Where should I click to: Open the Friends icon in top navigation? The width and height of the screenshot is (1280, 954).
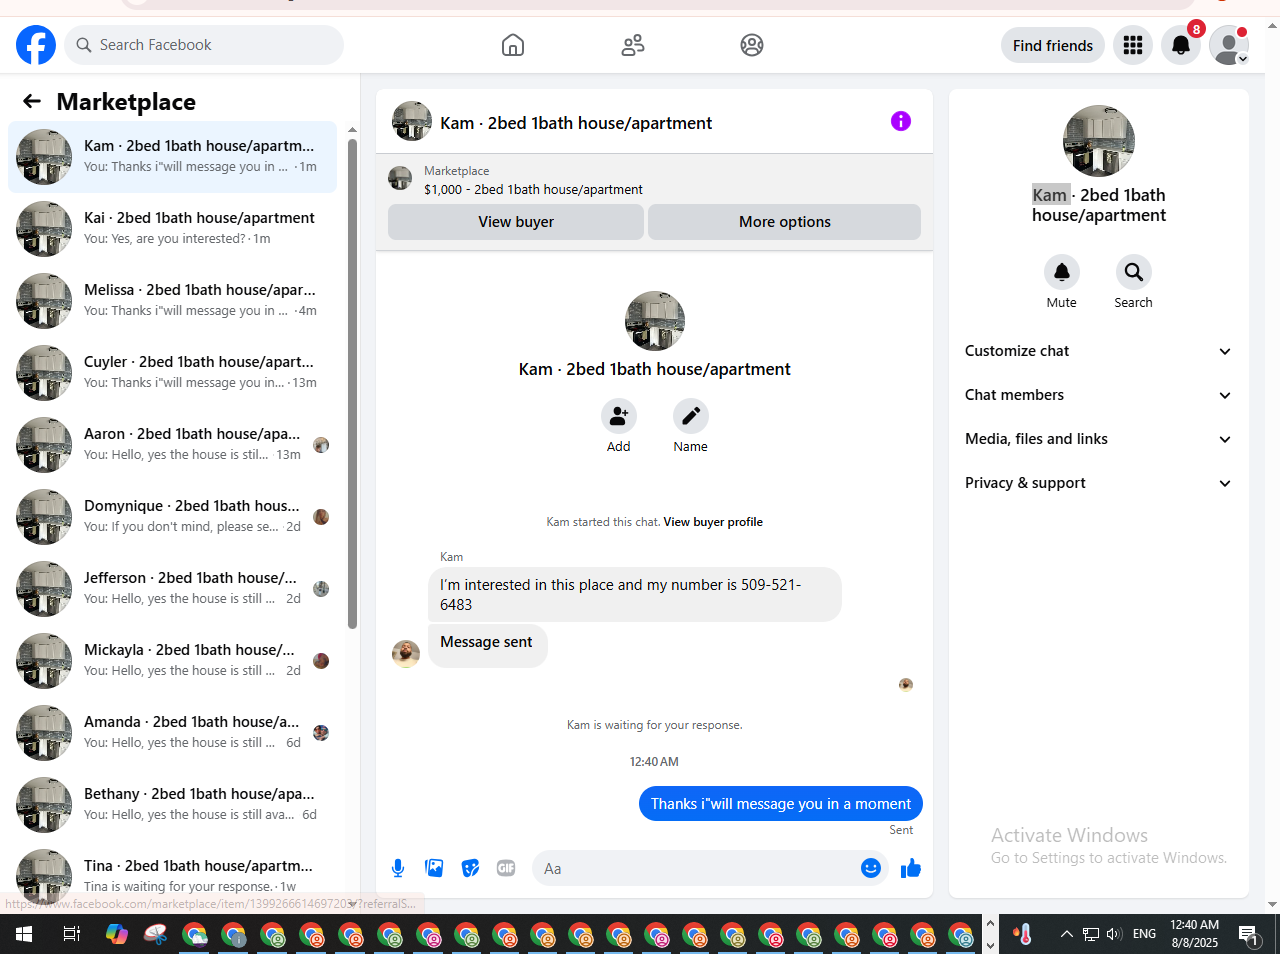tap(633, 45)
